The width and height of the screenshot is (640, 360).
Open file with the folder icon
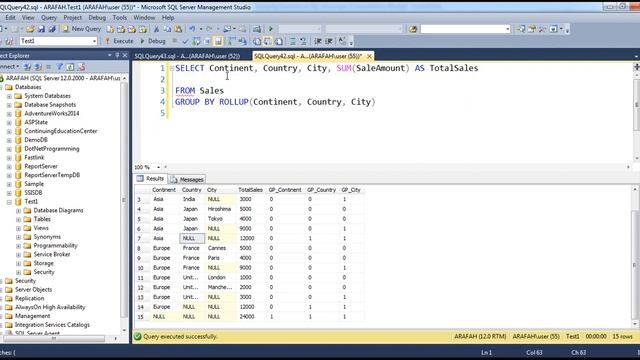click(x=30, y=29)
